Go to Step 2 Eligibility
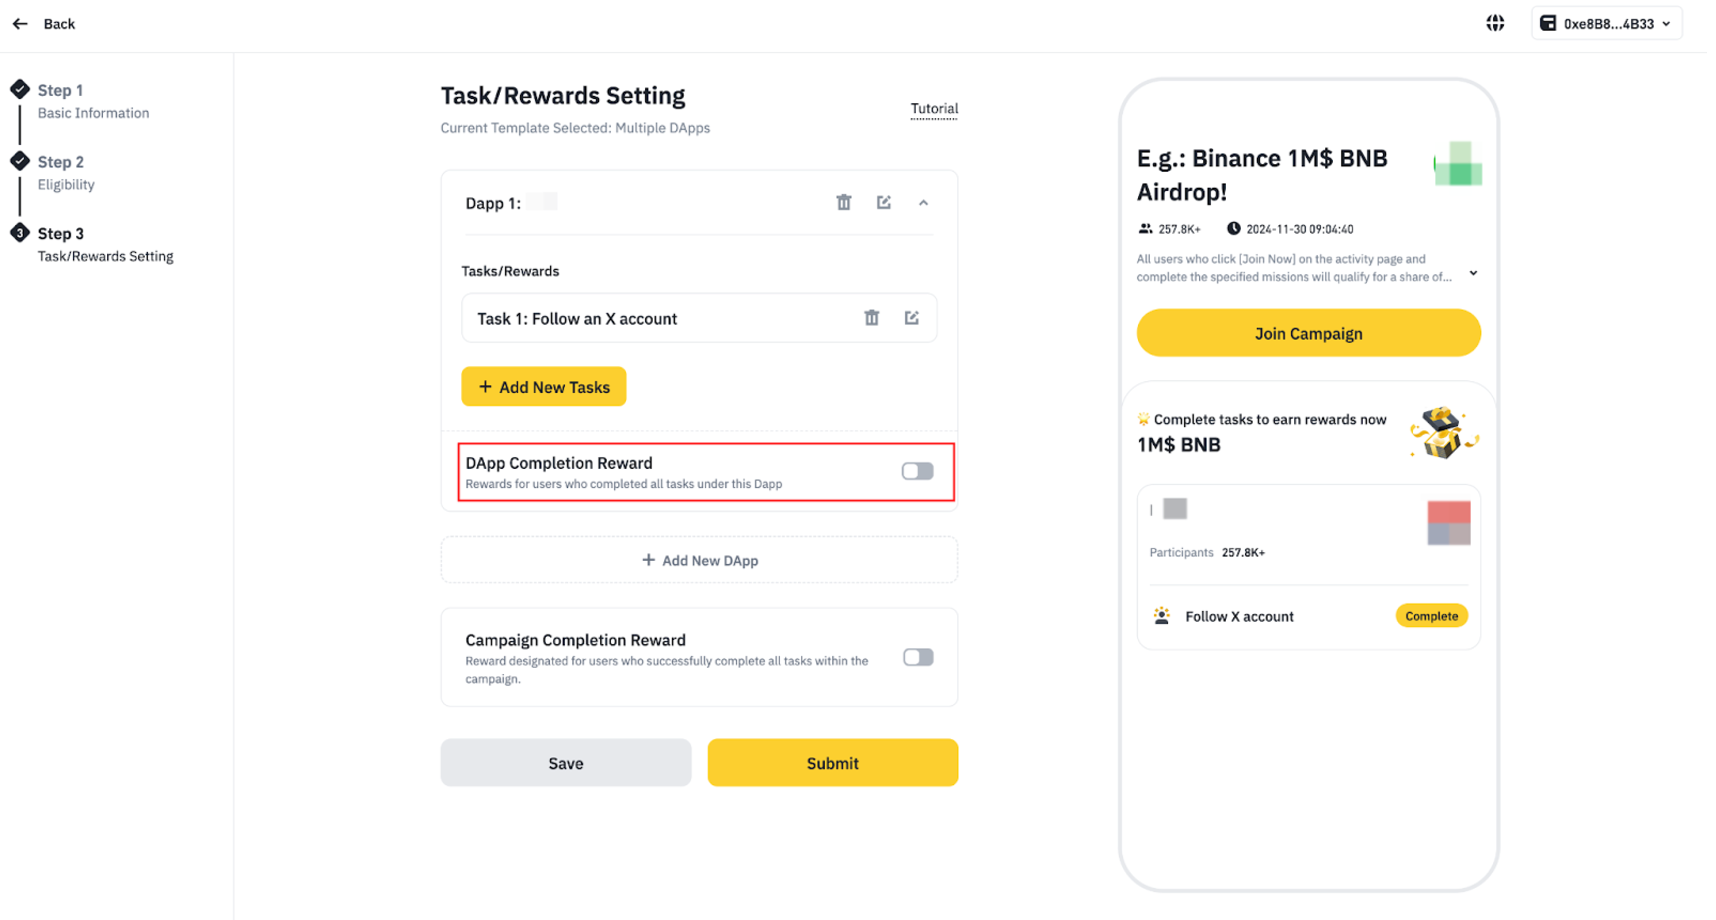1716x920 pixels. point(65,172)
